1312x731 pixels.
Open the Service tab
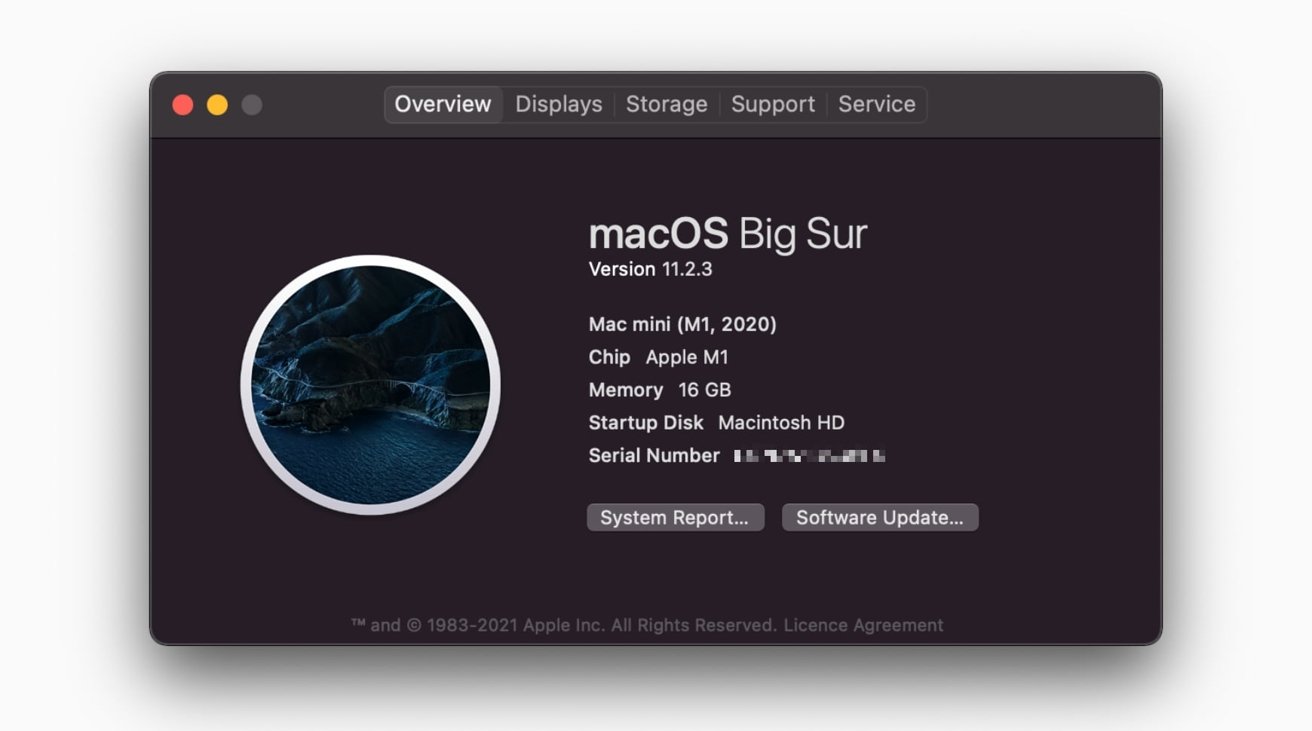(877, 104)
